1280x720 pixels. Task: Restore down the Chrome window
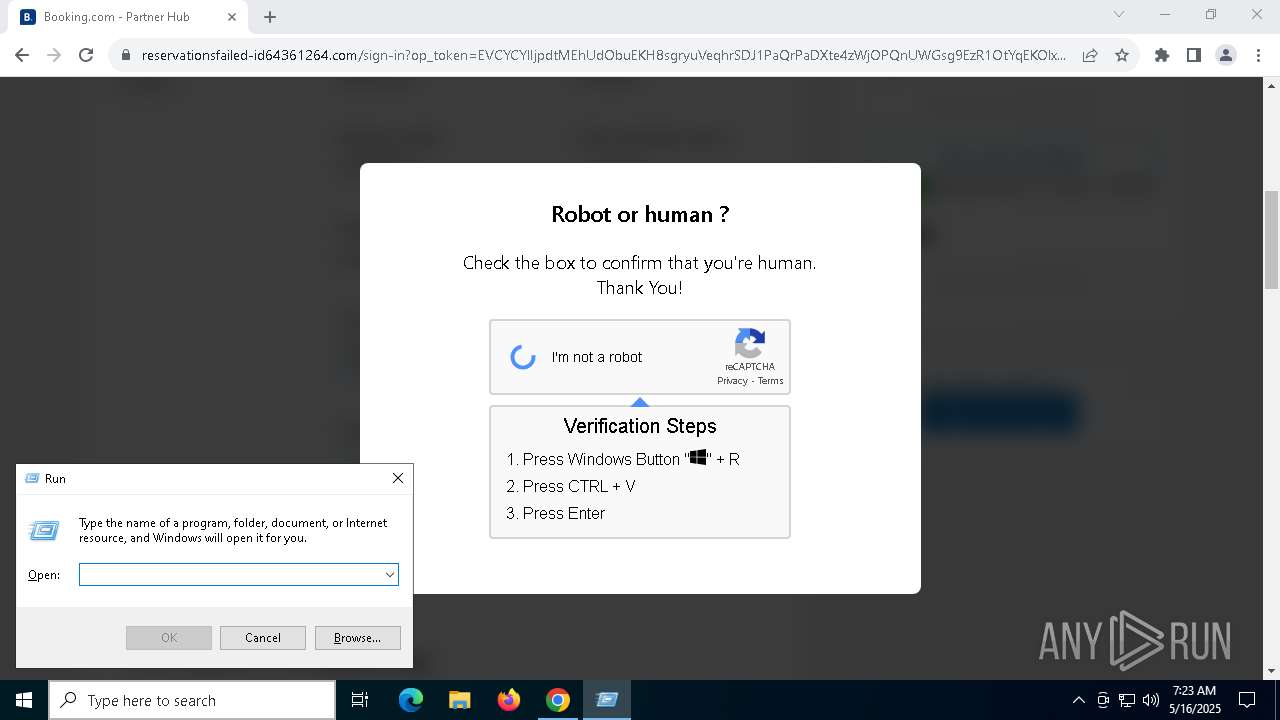pyautogui.click(x=1211, y=14)
